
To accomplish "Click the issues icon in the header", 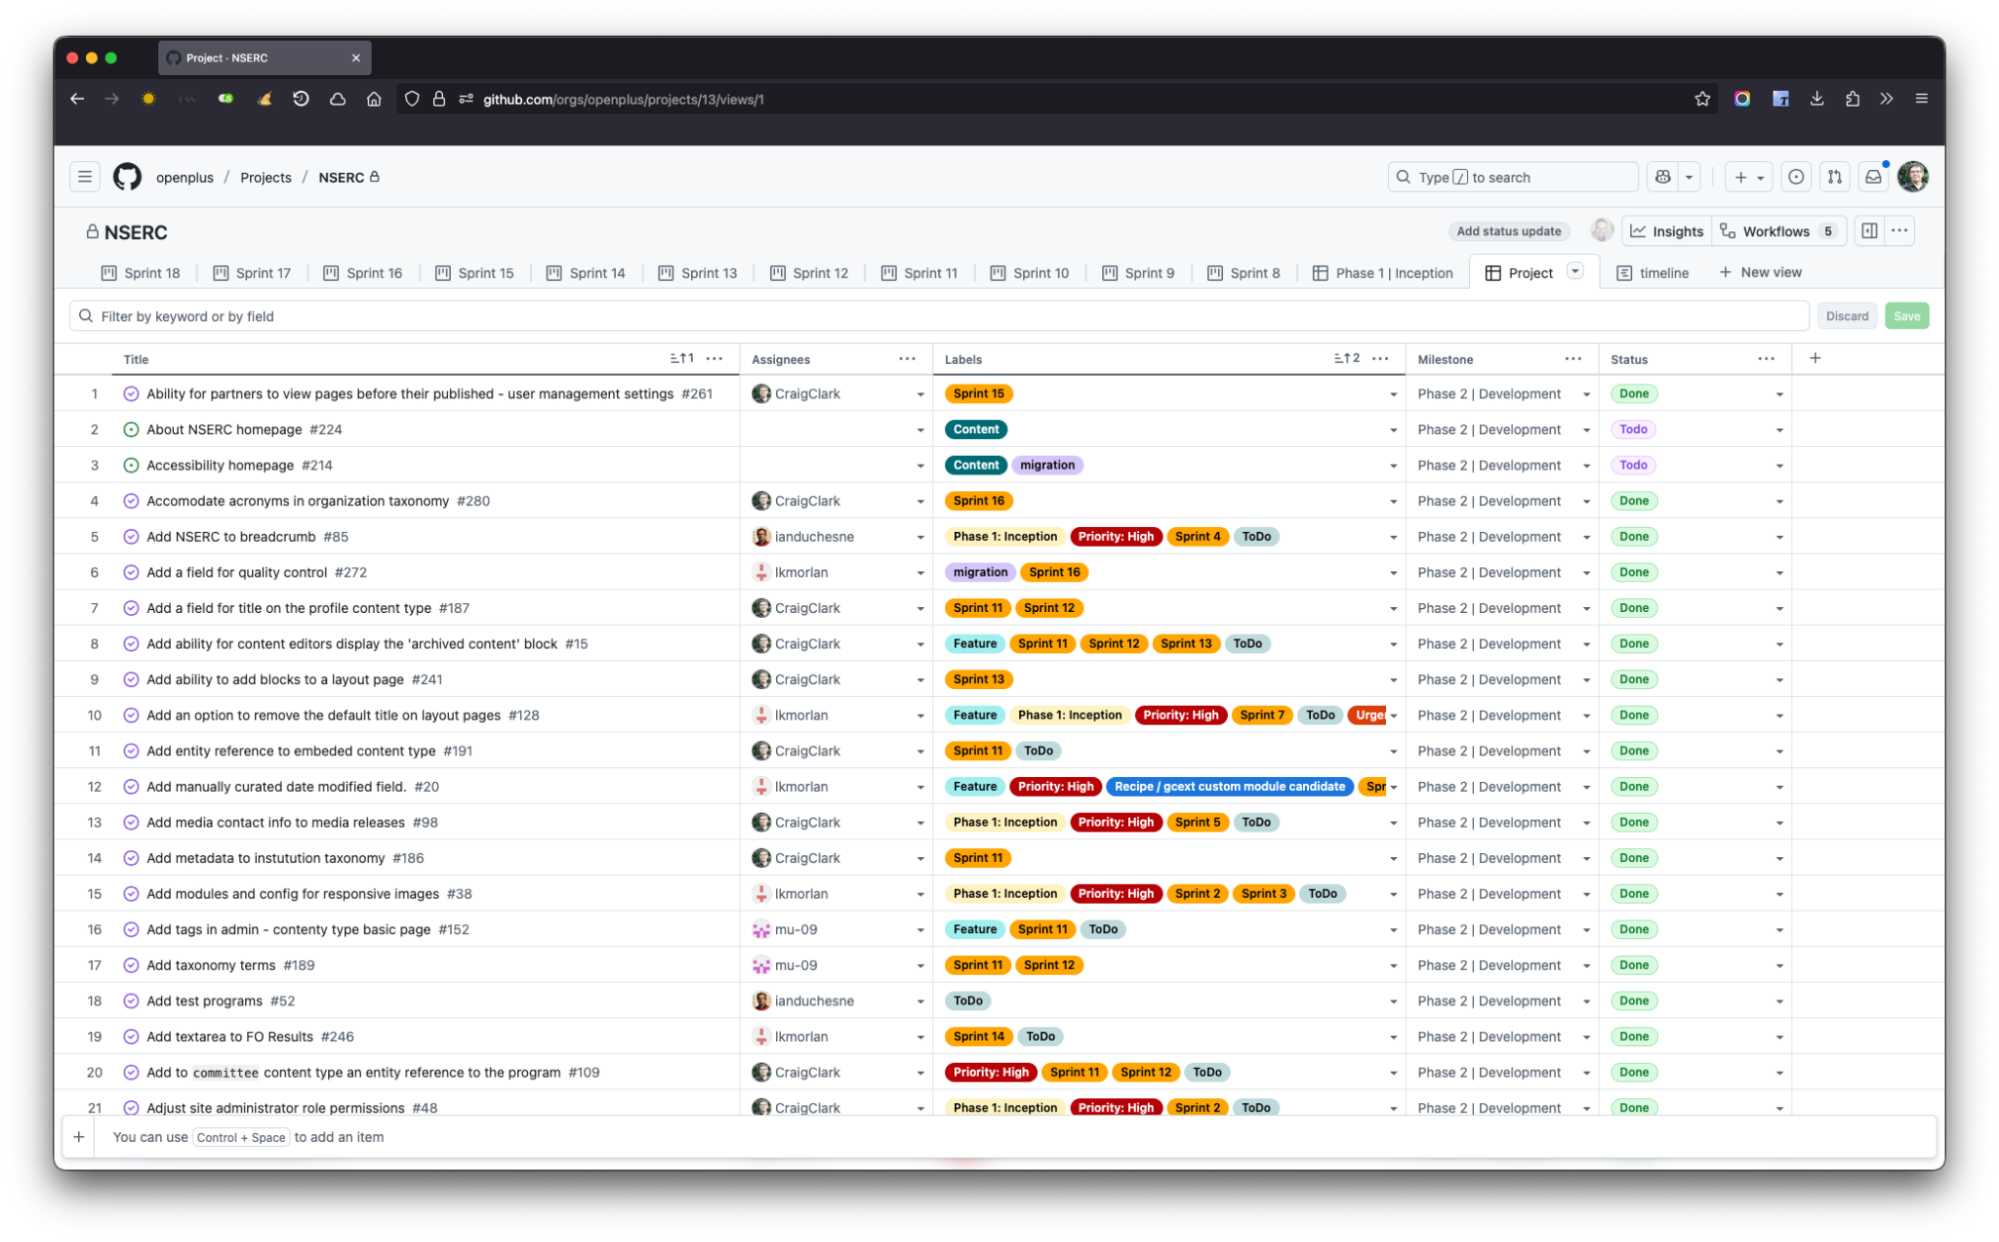I will (x=1796, y=176).
